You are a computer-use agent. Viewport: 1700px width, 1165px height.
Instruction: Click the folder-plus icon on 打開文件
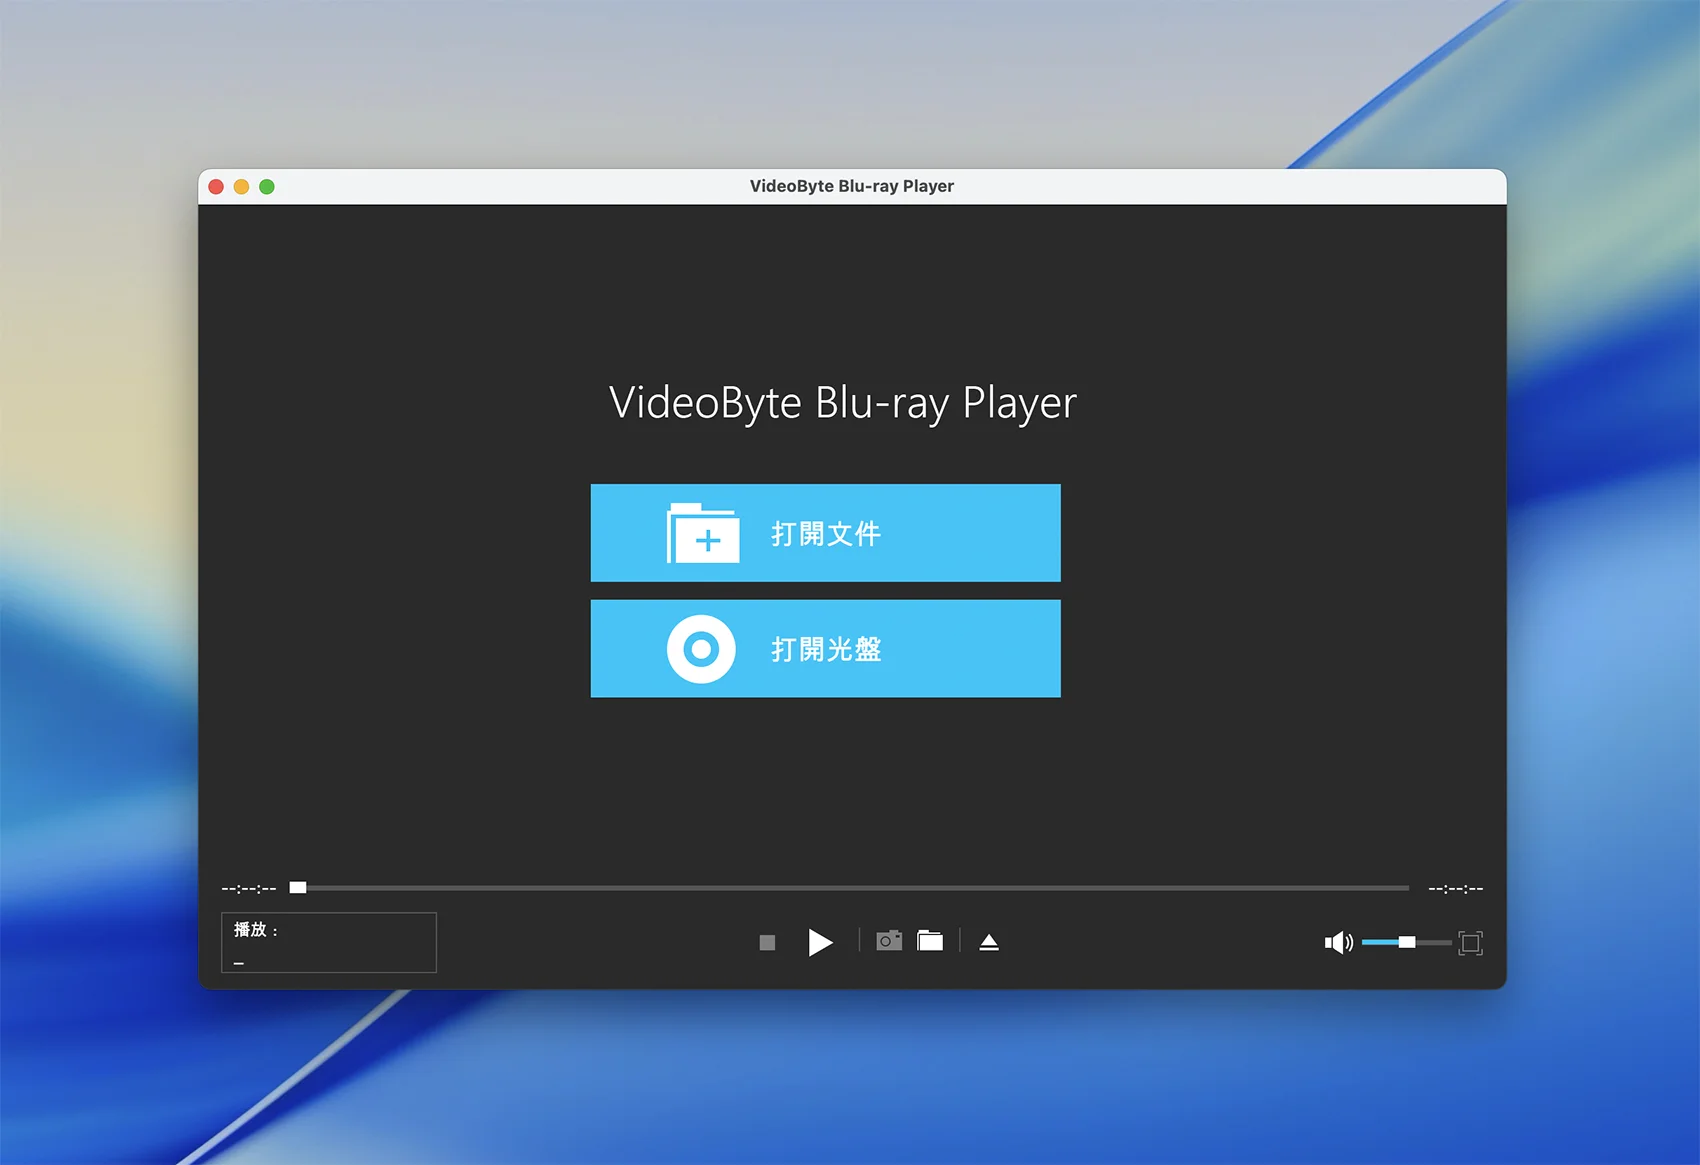pyautogui.click(x=703, y=534)
